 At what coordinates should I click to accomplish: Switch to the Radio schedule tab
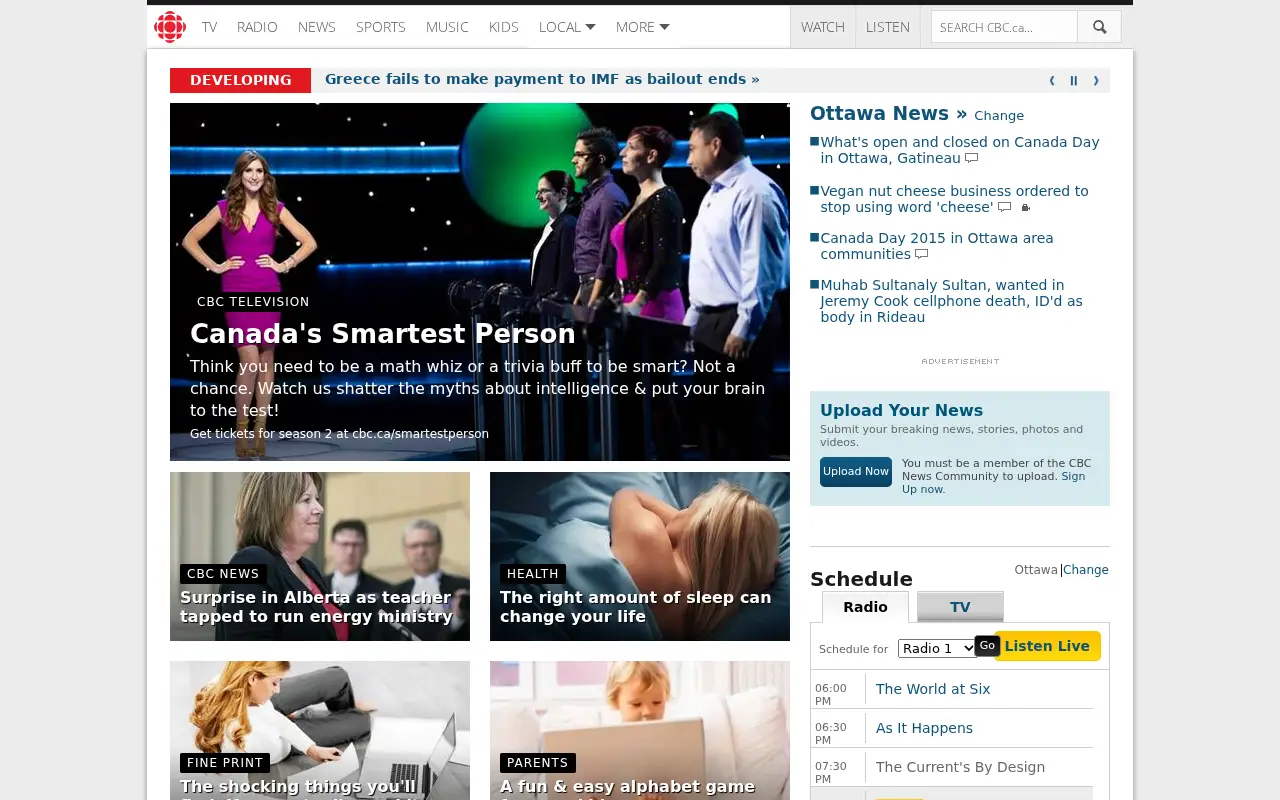coord(865,607)
